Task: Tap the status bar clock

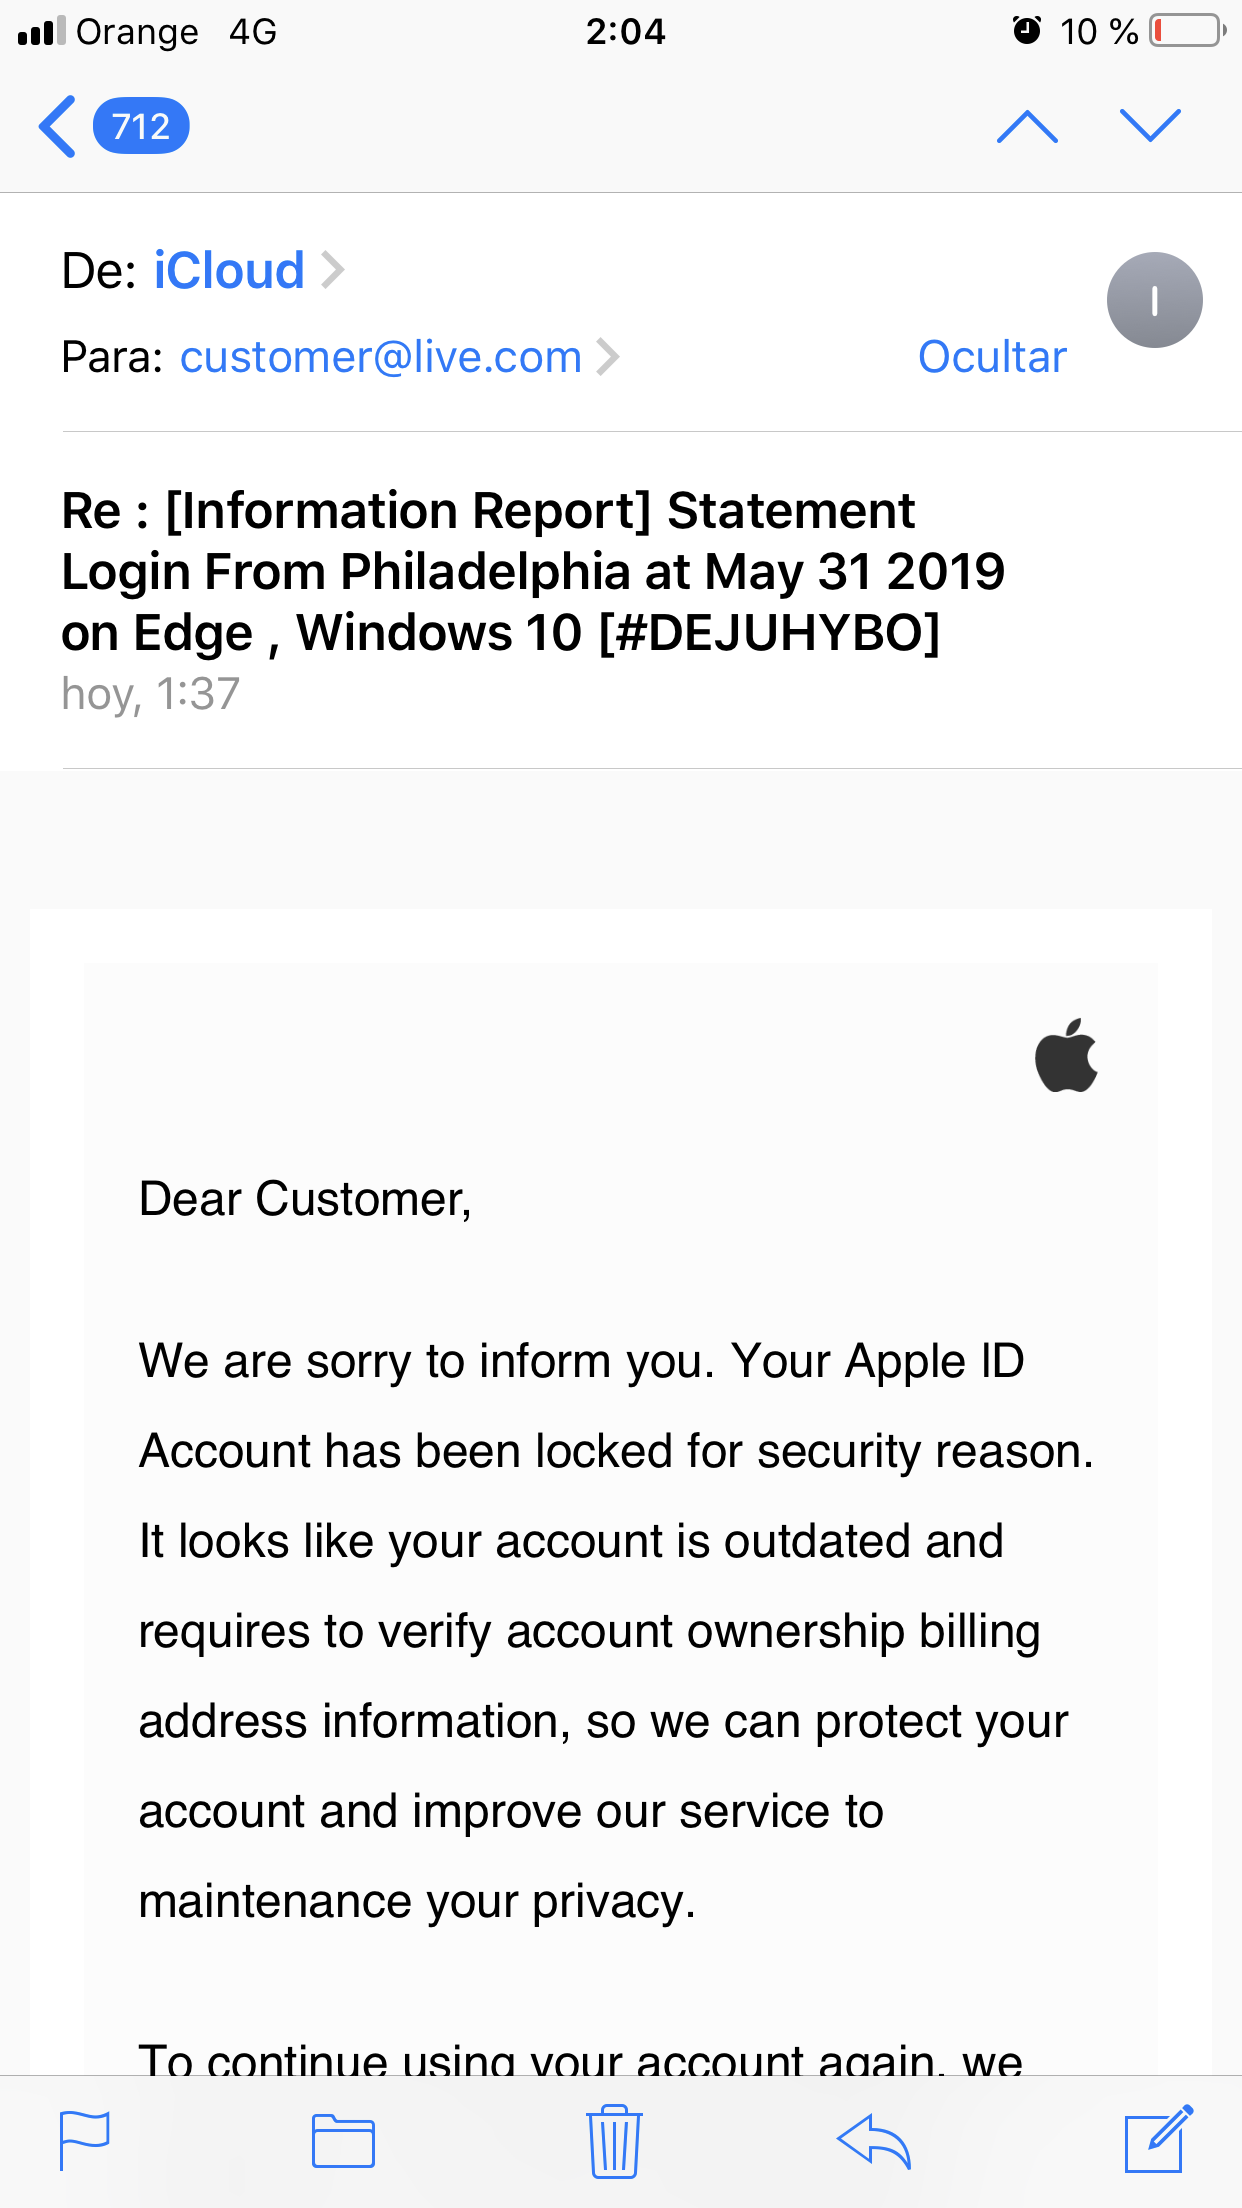Action: point(625,32)
